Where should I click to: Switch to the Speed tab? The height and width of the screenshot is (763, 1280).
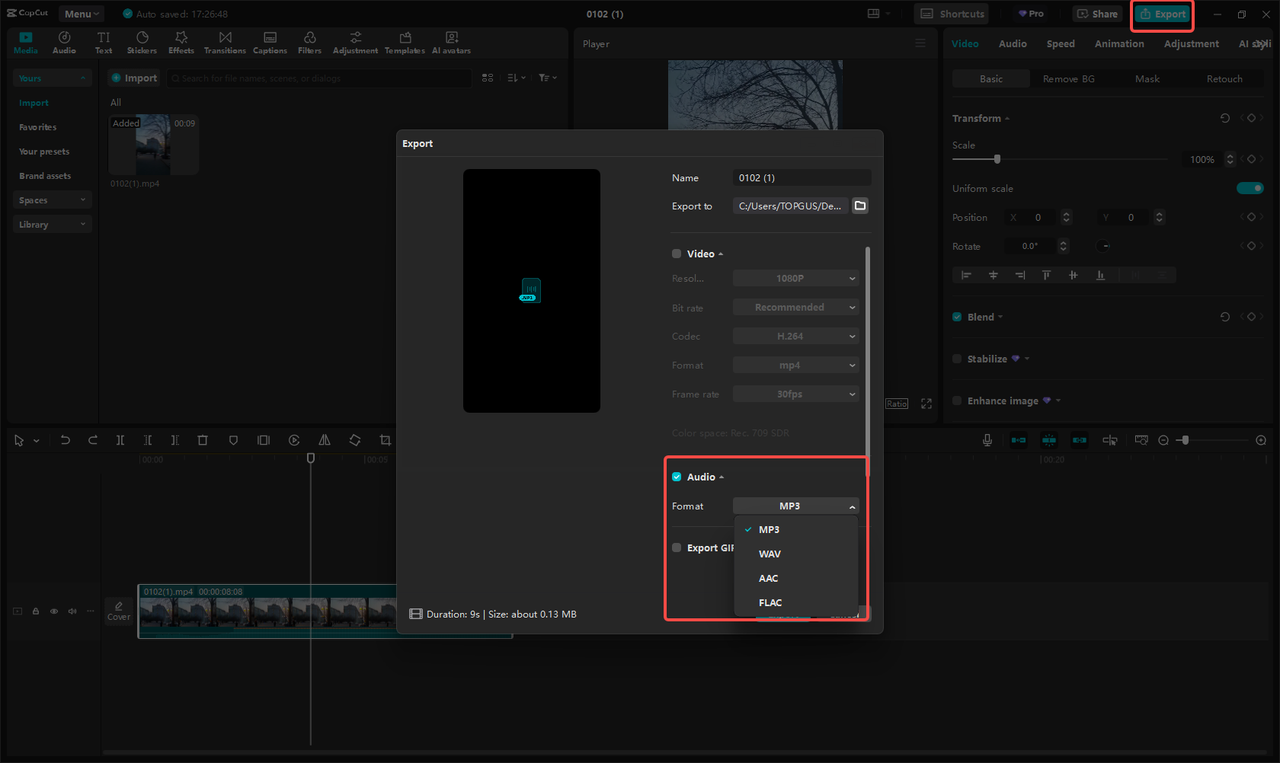click(1060, 43)
